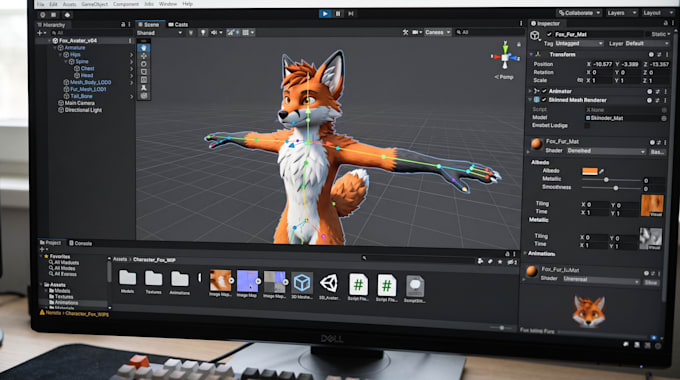Screen dimensions: 680x380
Task: Open the Tag Untagged dropdown
Action: (579, 43)
